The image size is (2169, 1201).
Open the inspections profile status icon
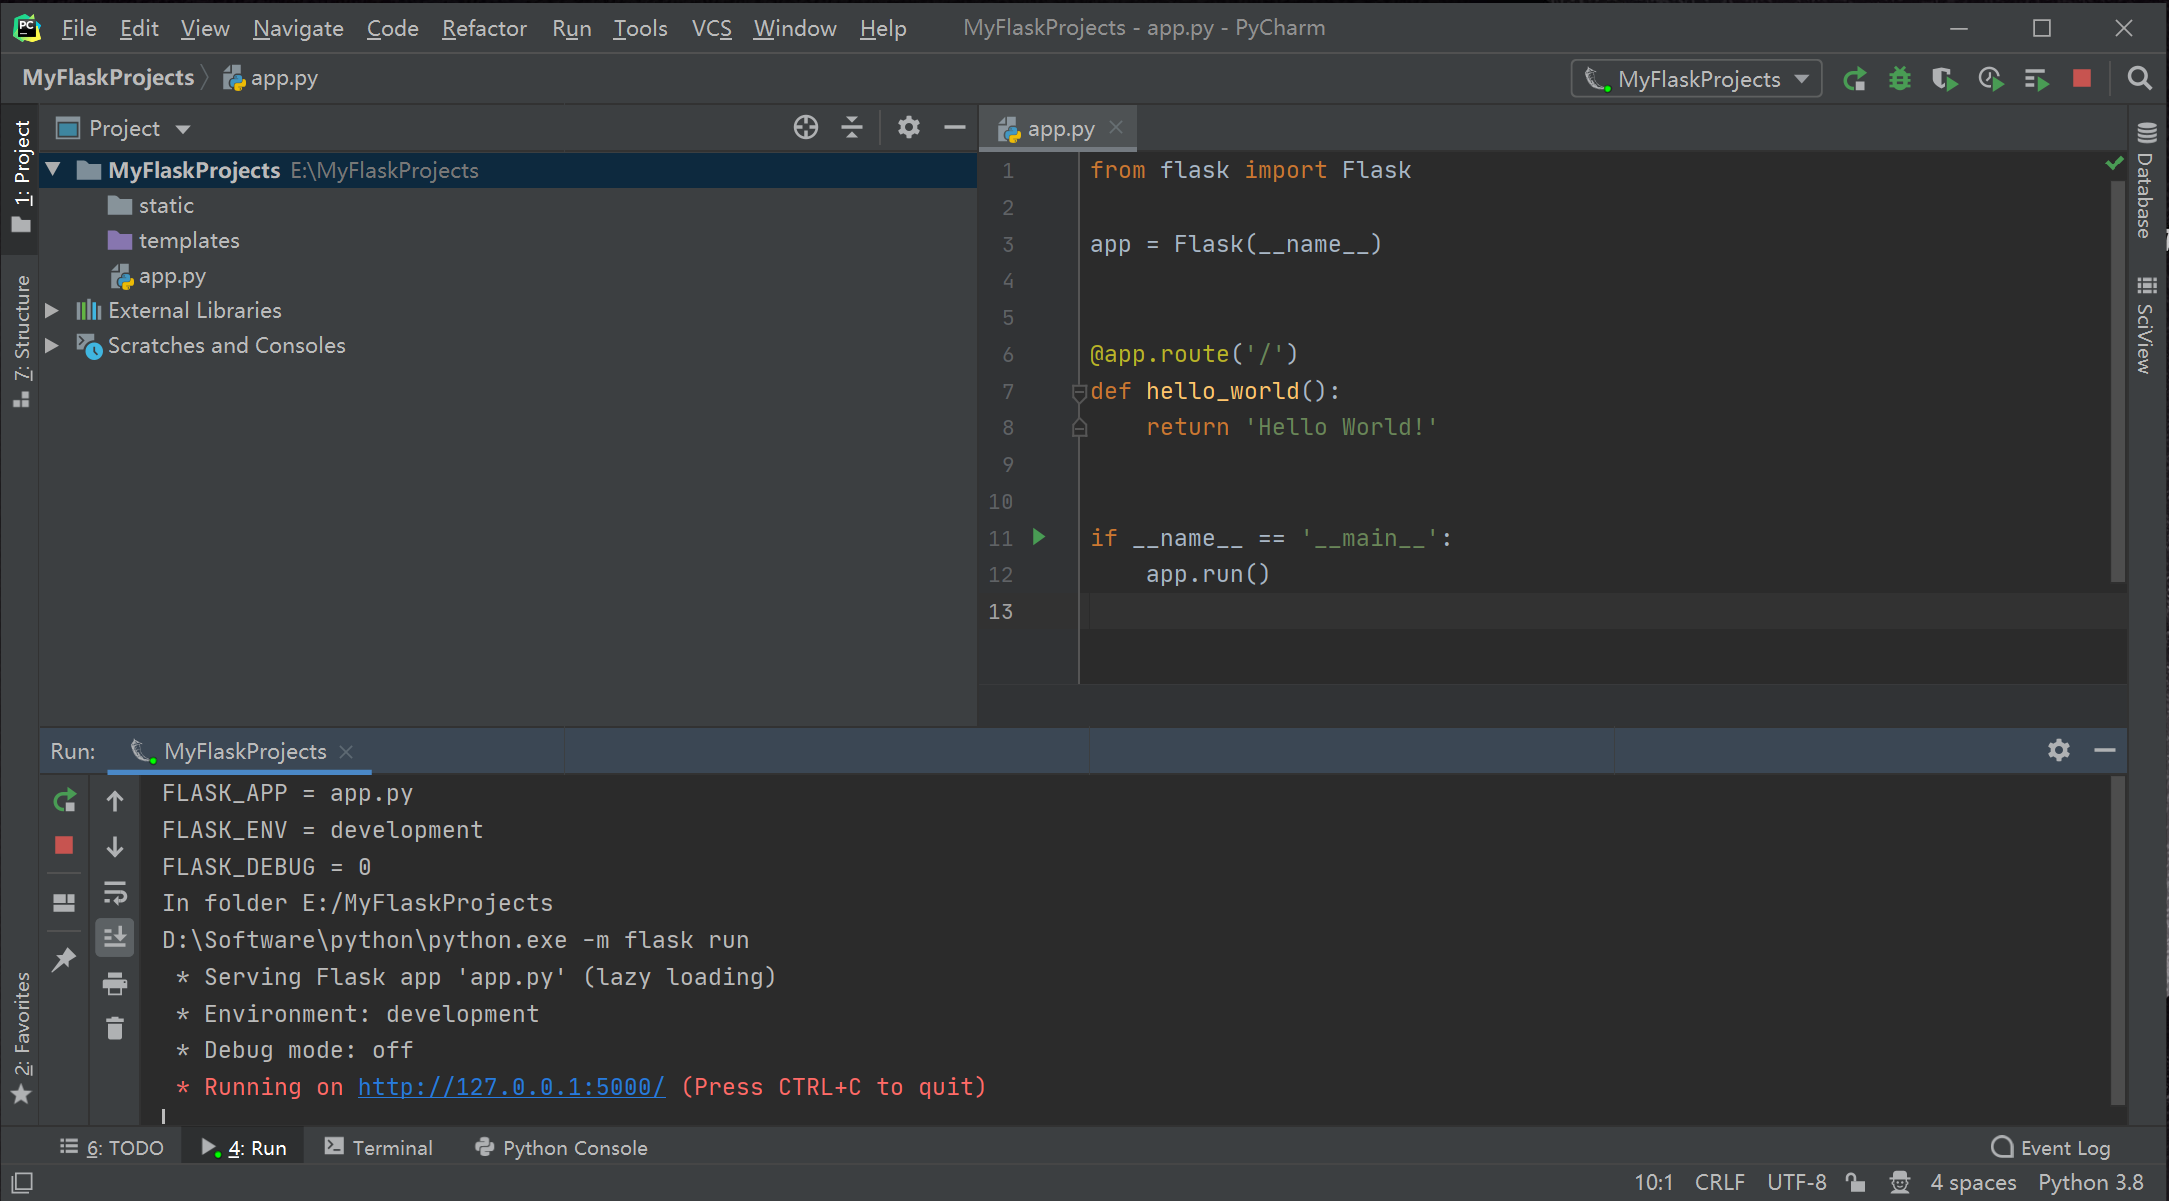pyautogui.click(x=1899, y=1183)
